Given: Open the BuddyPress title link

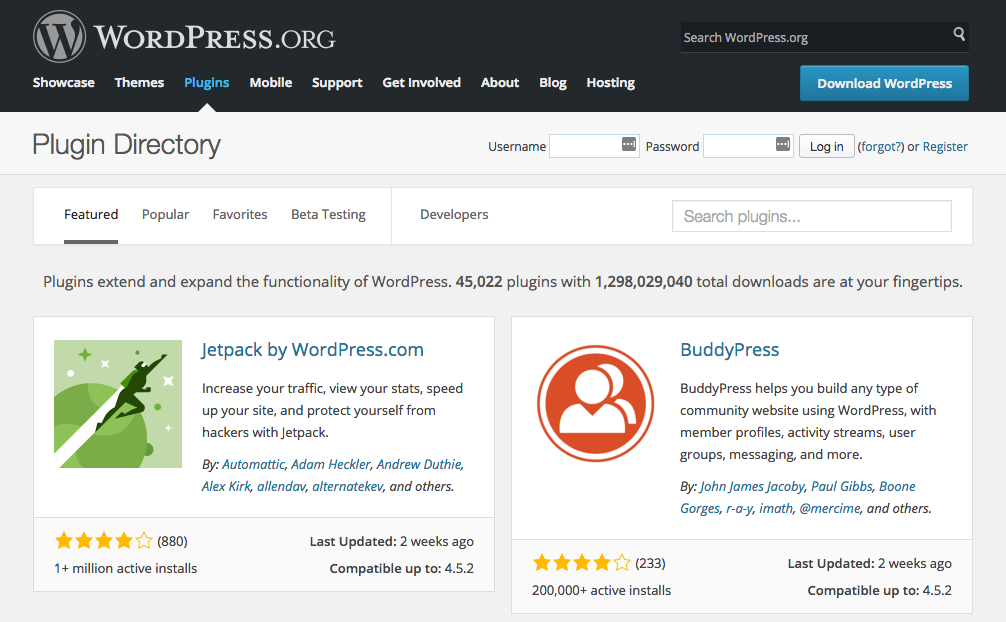Looking at the screenshot, I should tap(729, 350).
